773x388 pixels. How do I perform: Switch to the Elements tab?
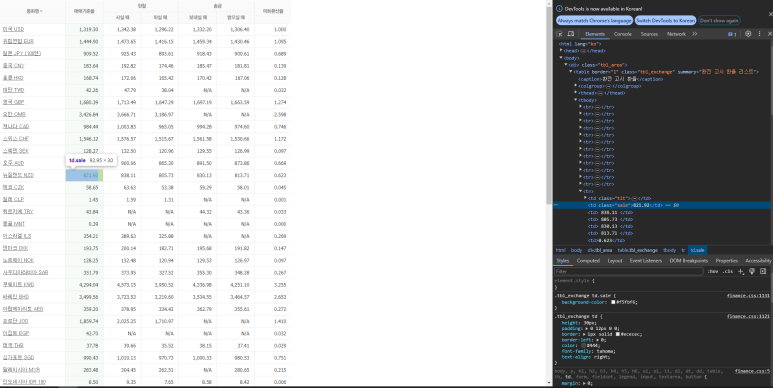(x=595, y=34)
